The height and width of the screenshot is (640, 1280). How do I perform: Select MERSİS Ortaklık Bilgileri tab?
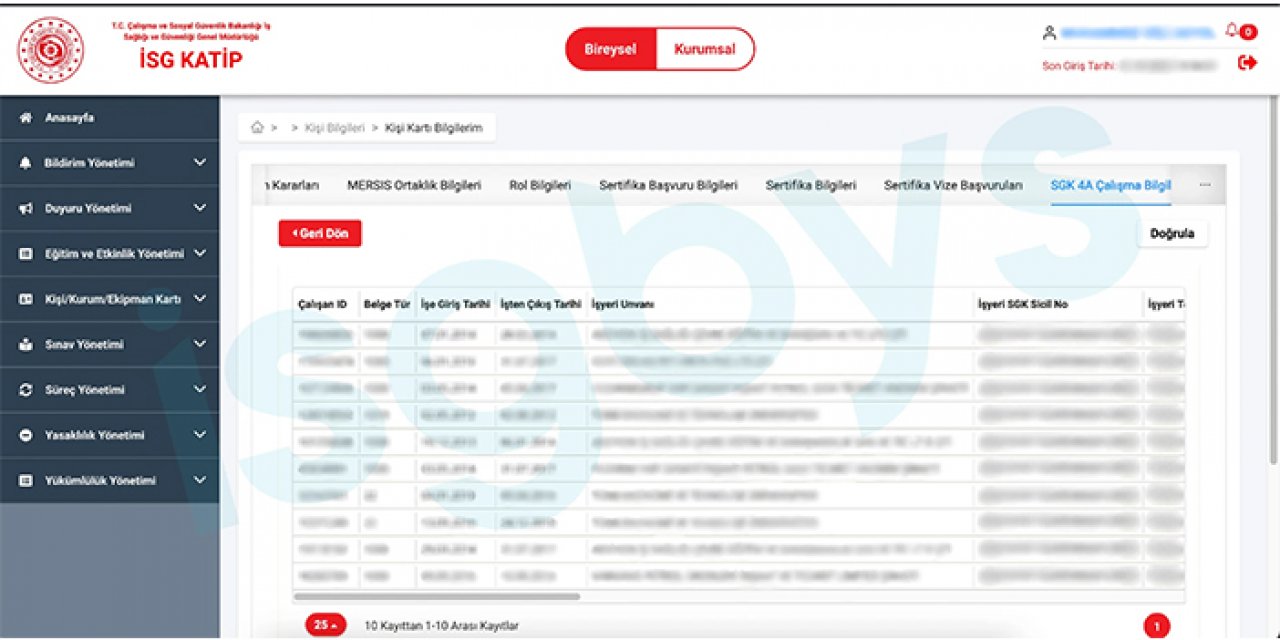pyautogui.click(x=414, y=185)
